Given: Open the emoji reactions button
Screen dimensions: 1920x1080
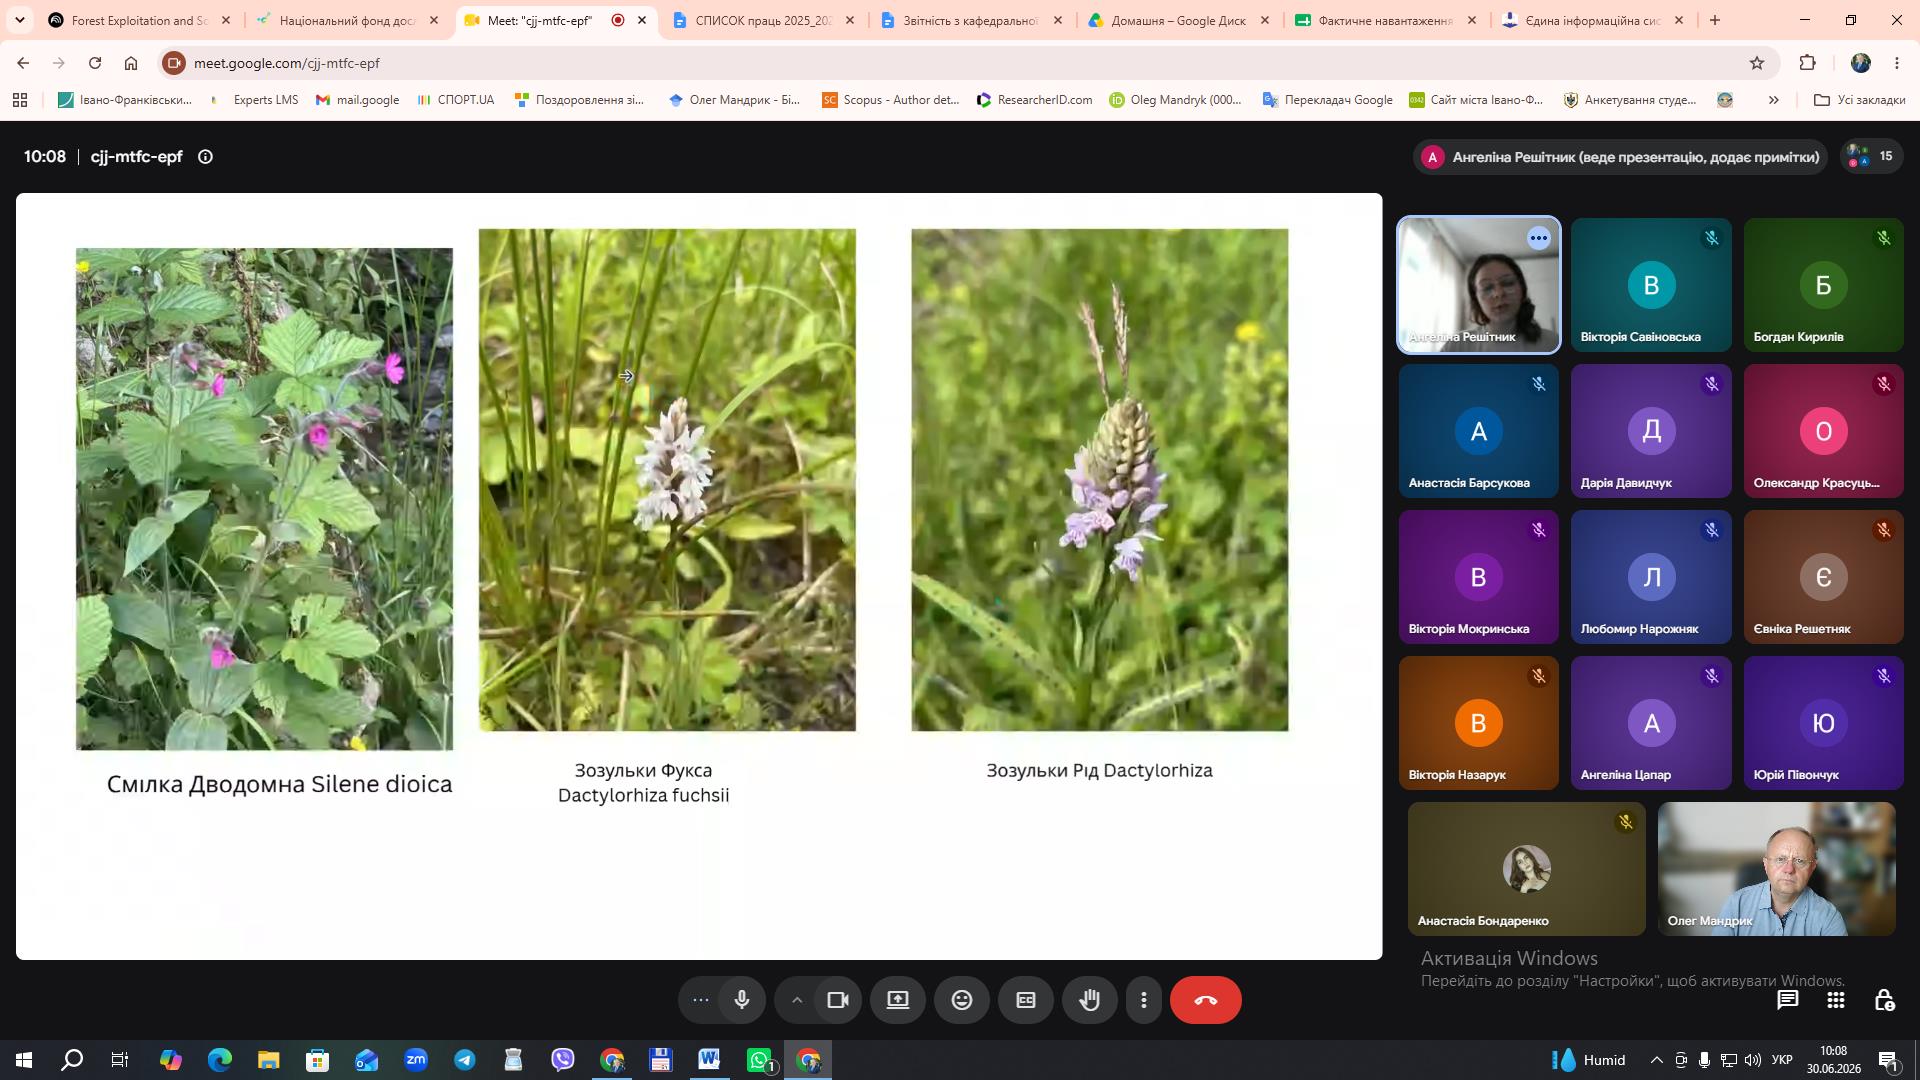Looking at the screenshot, I should tap(962, 1000).
